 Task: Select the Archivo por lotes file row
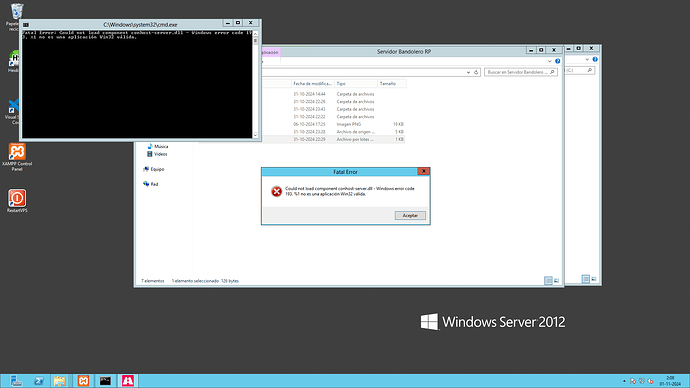tap(334, 139)
